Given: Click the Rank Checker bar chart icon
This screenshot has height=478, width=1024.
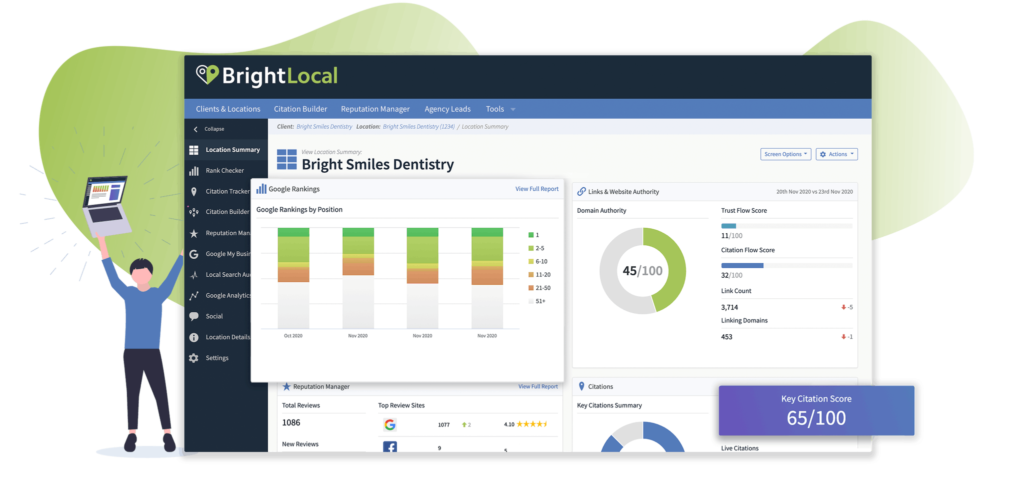Looking at the screenshot, I should pos(194,170).
